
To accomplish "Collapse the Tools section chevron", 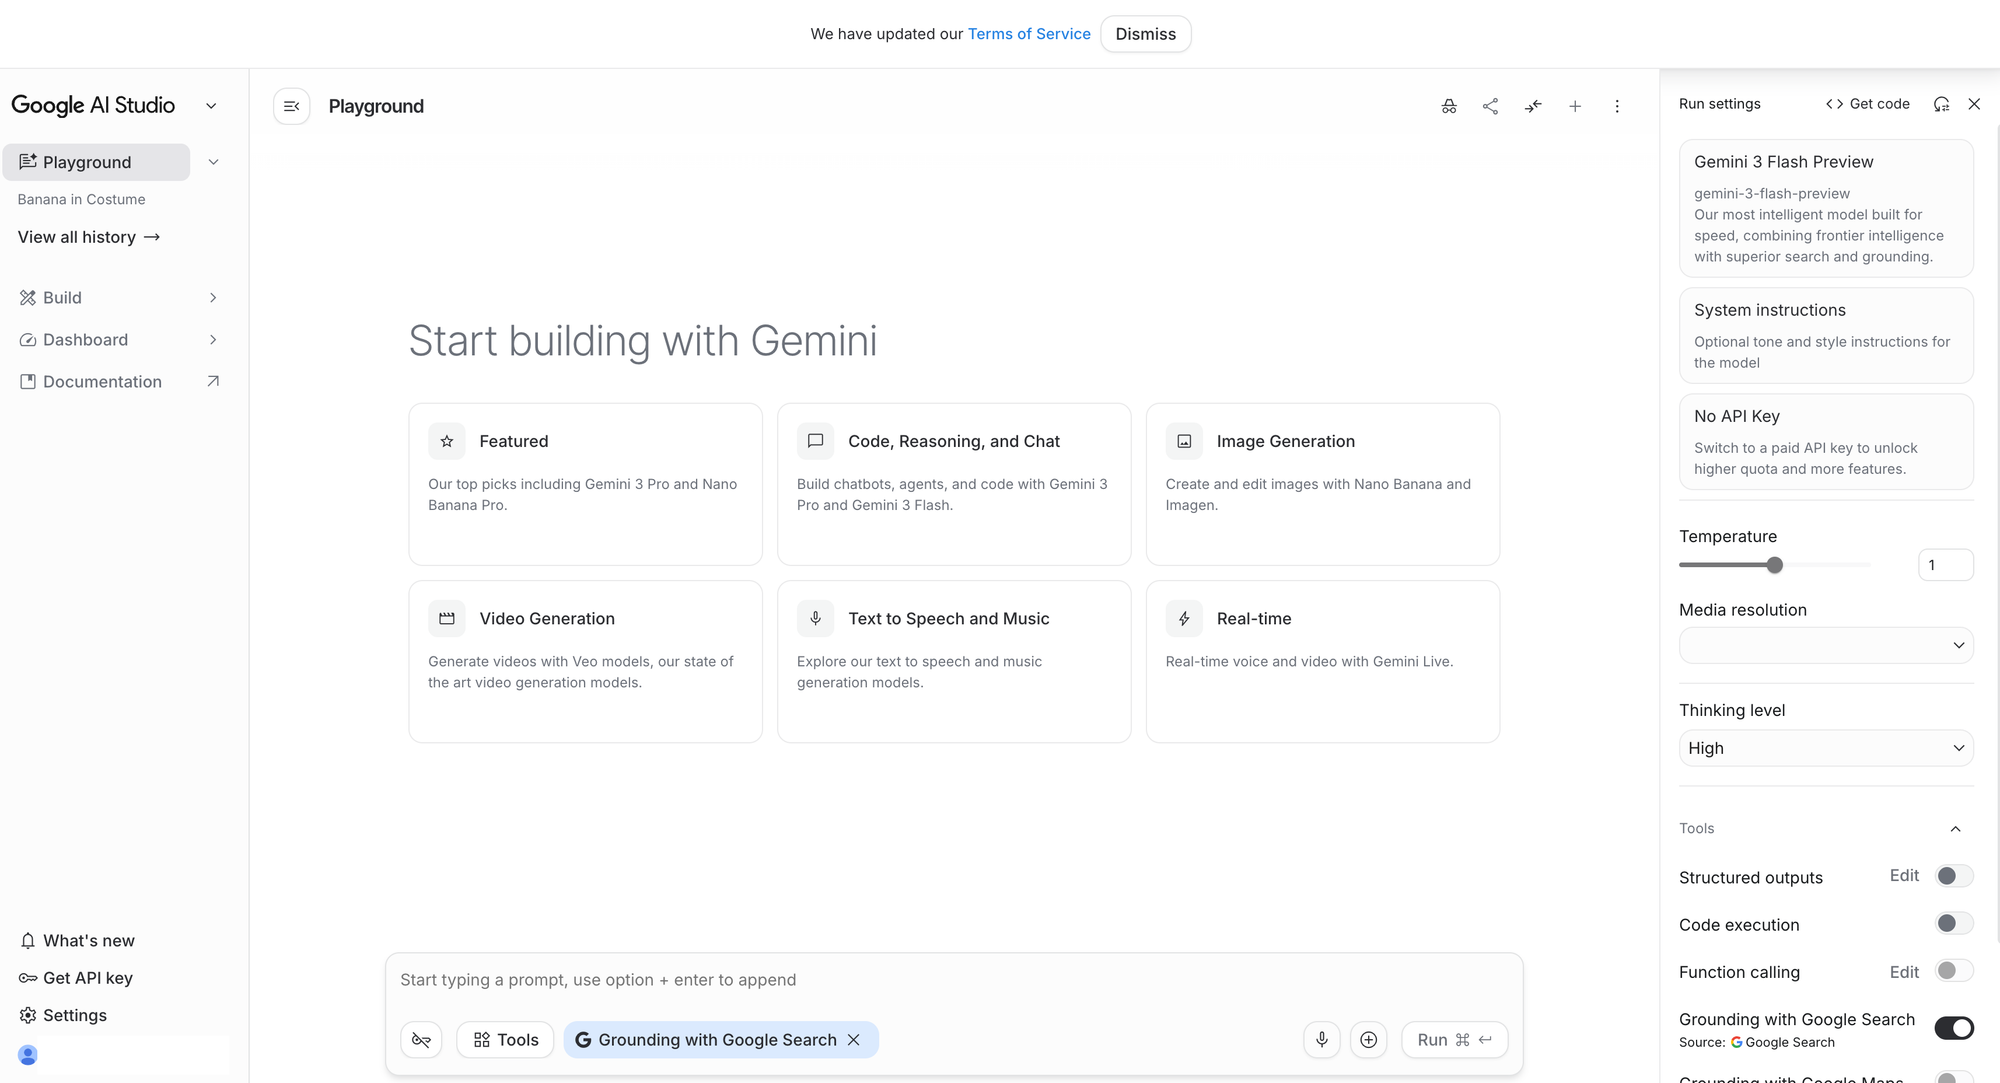I will [x=1956, y=829].
